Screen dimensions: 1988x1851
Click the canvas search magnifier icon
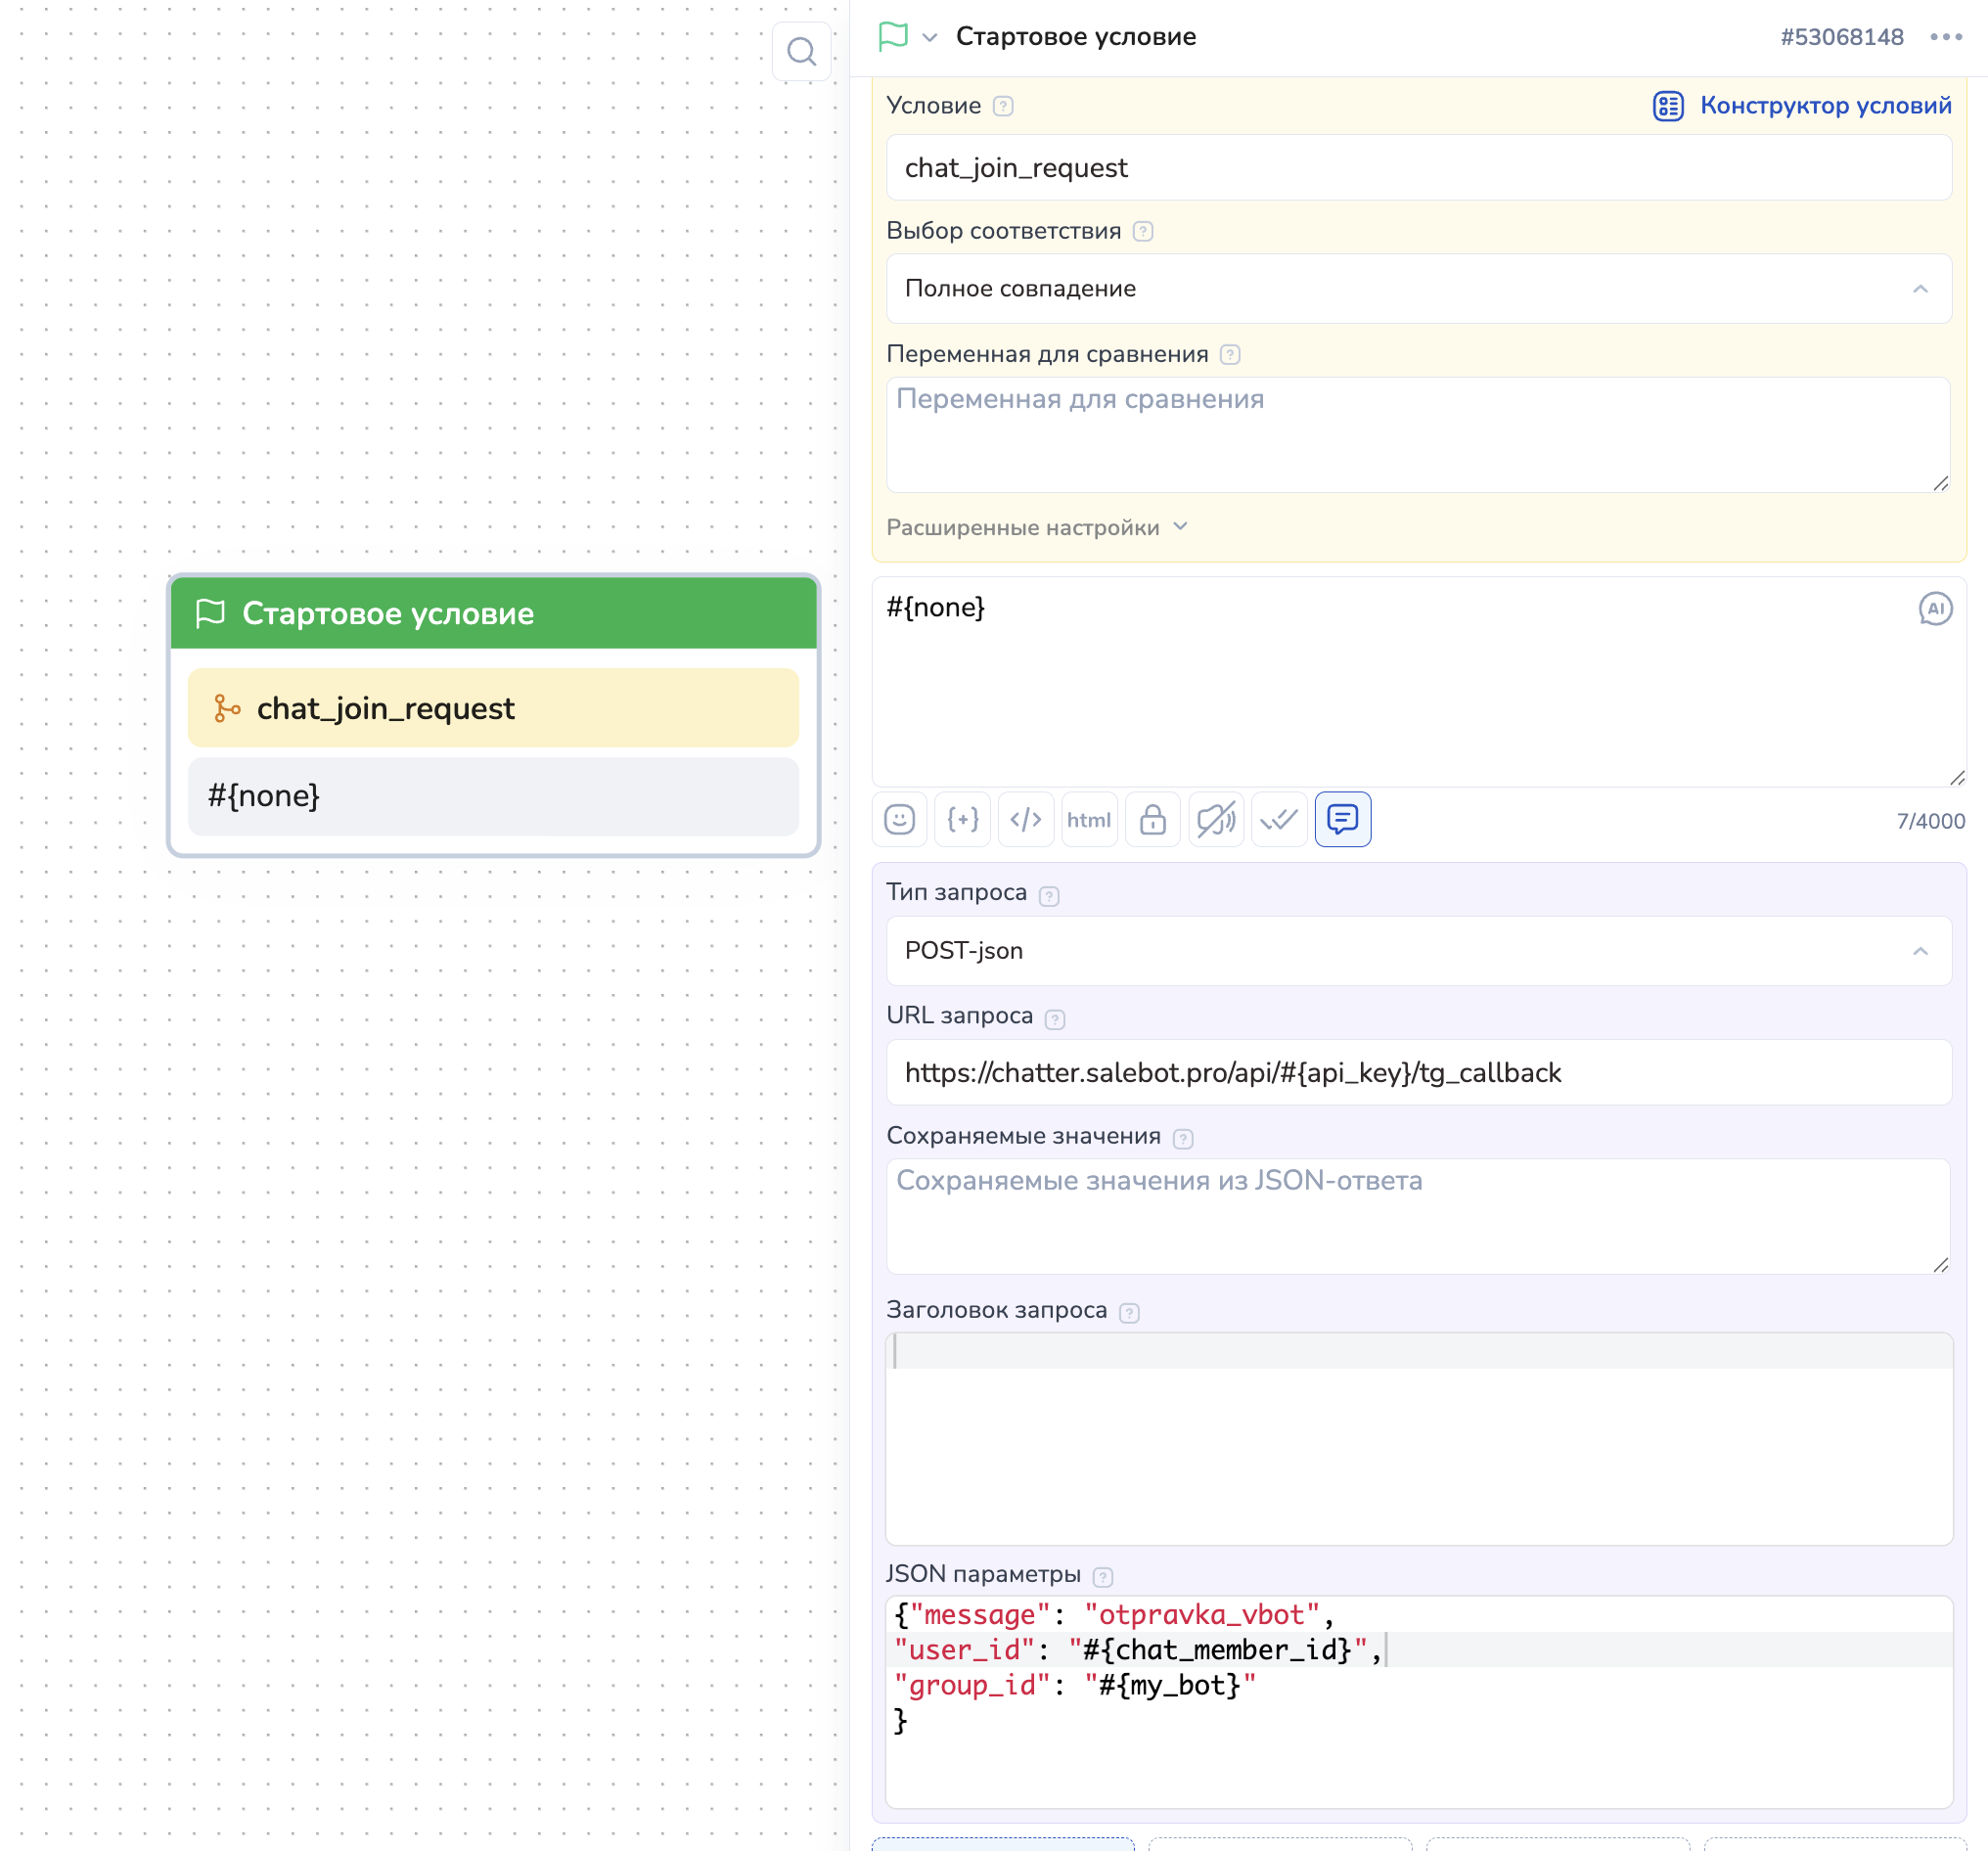[801, 51]
